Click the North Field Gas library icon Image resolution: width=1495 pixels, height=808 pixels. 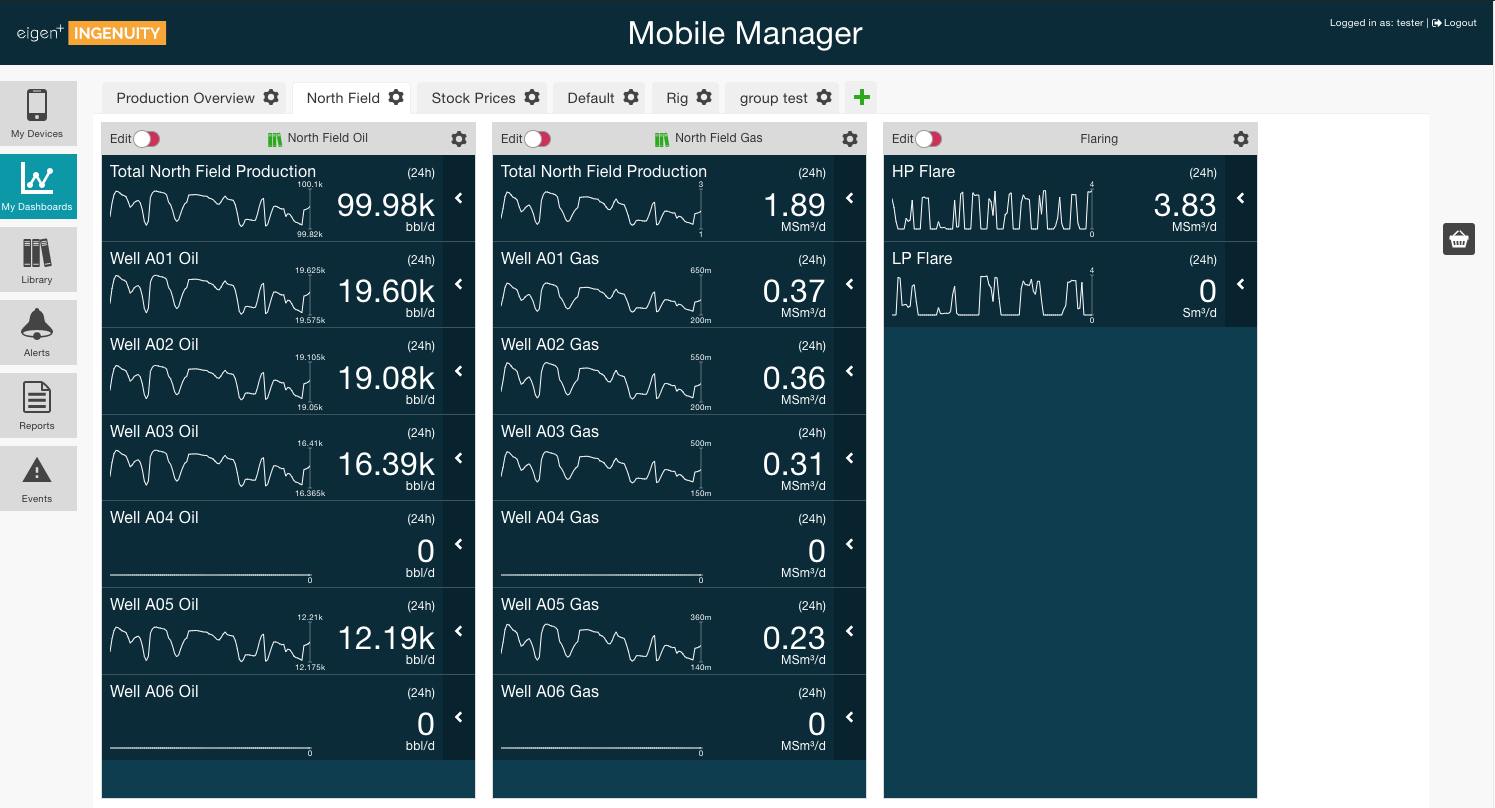pos(662,139)
